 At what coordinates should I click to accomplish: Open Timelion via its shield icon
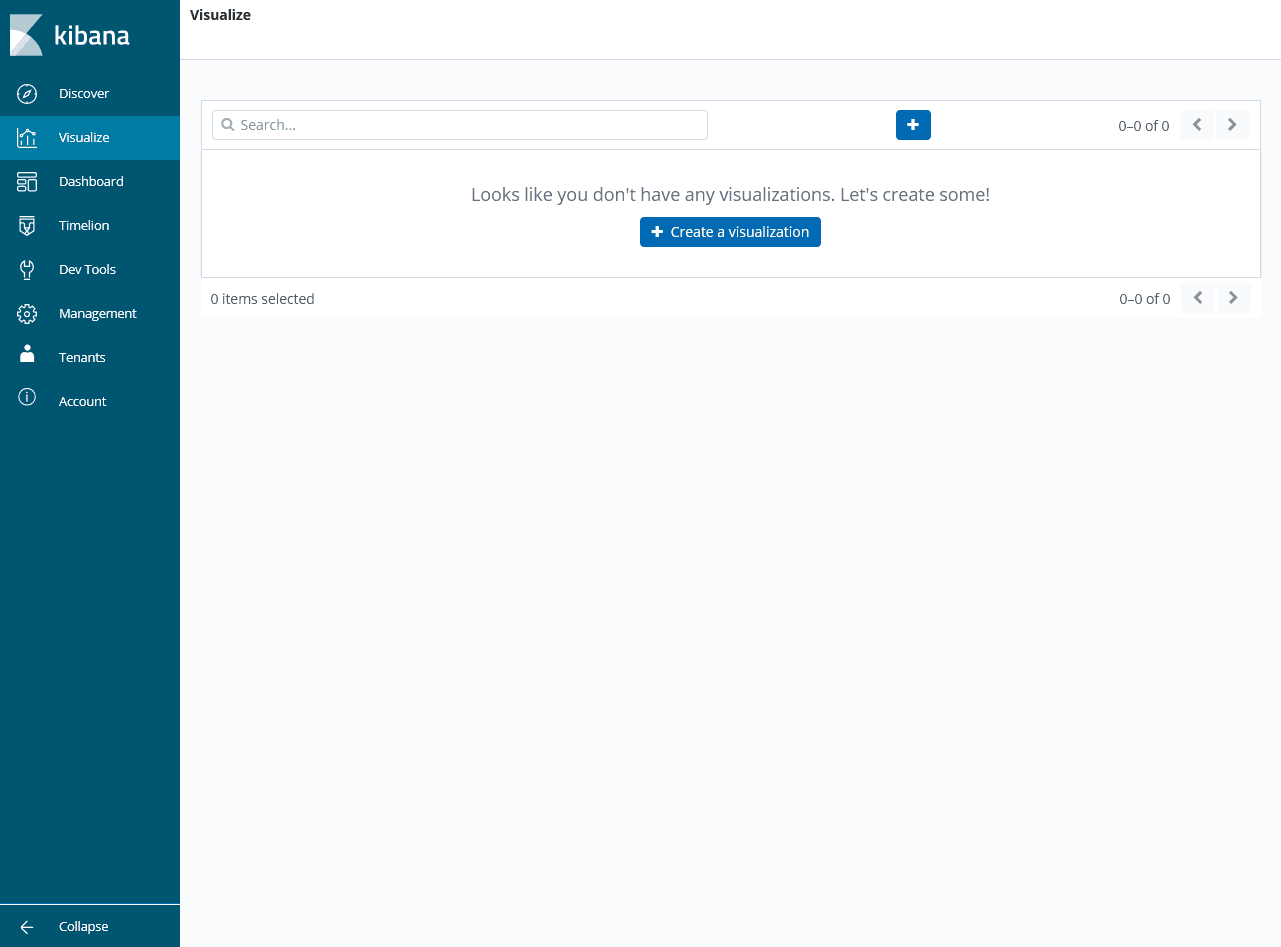[27, 226]
